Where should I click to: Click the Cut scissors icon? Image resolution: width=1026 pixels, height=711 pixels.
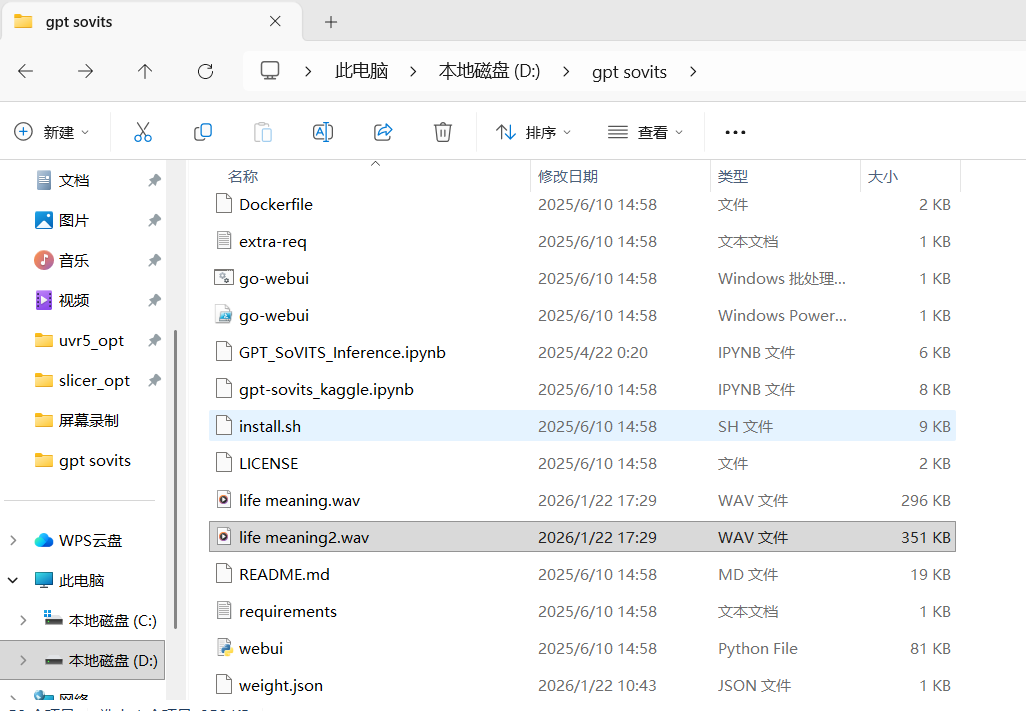(x=143, y=132)
